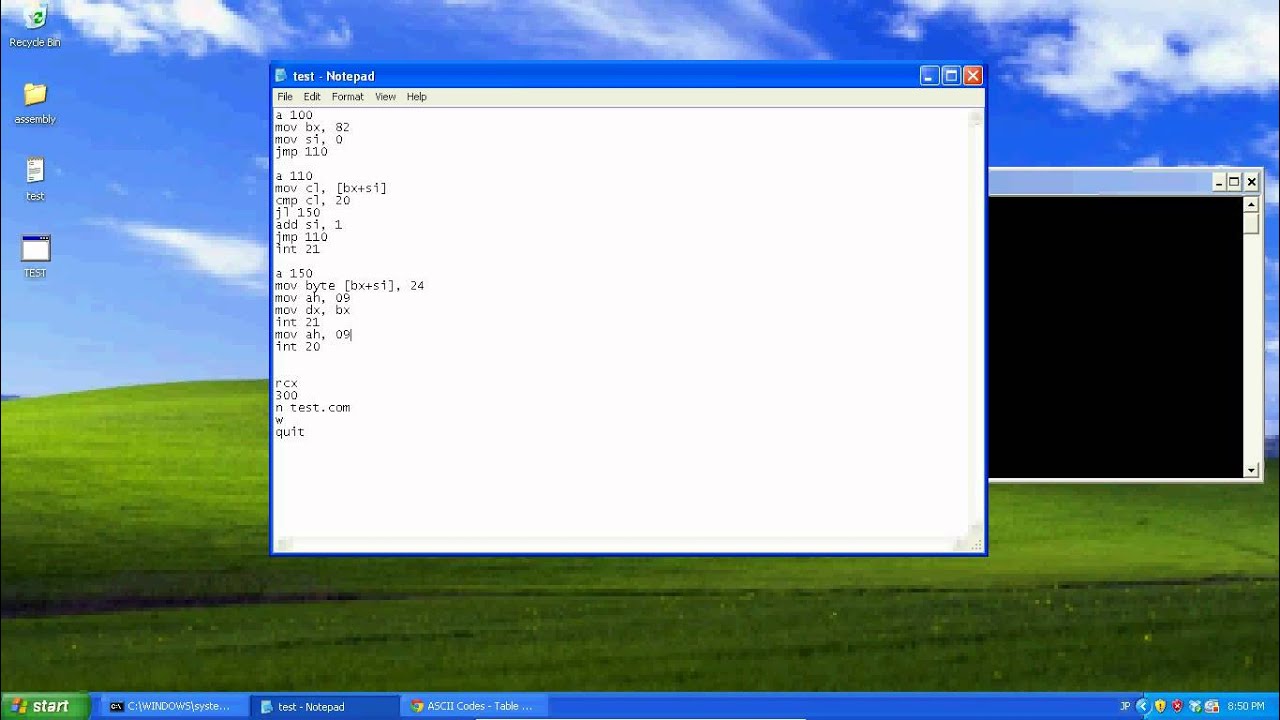
Task: Click the line 'mov byte [bx+si], 24'
Action: tap(349, 286)
